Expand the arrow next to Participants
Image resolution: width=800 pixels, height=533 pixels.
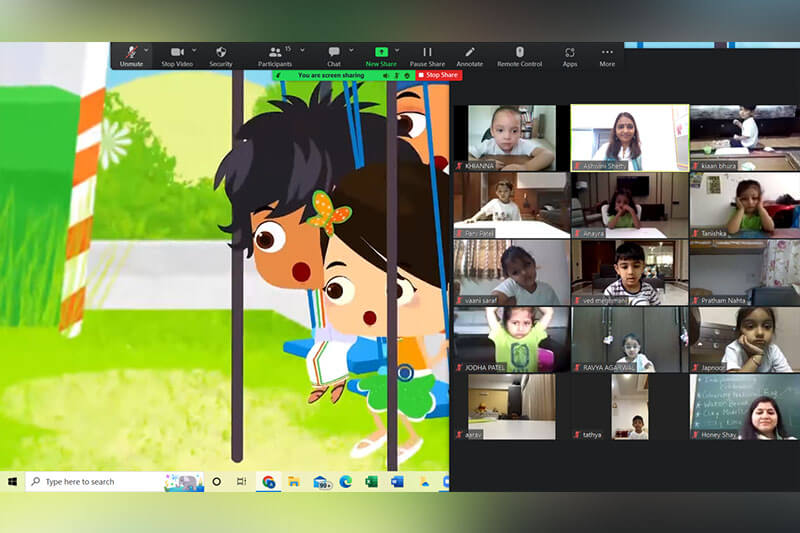point(303,50)
